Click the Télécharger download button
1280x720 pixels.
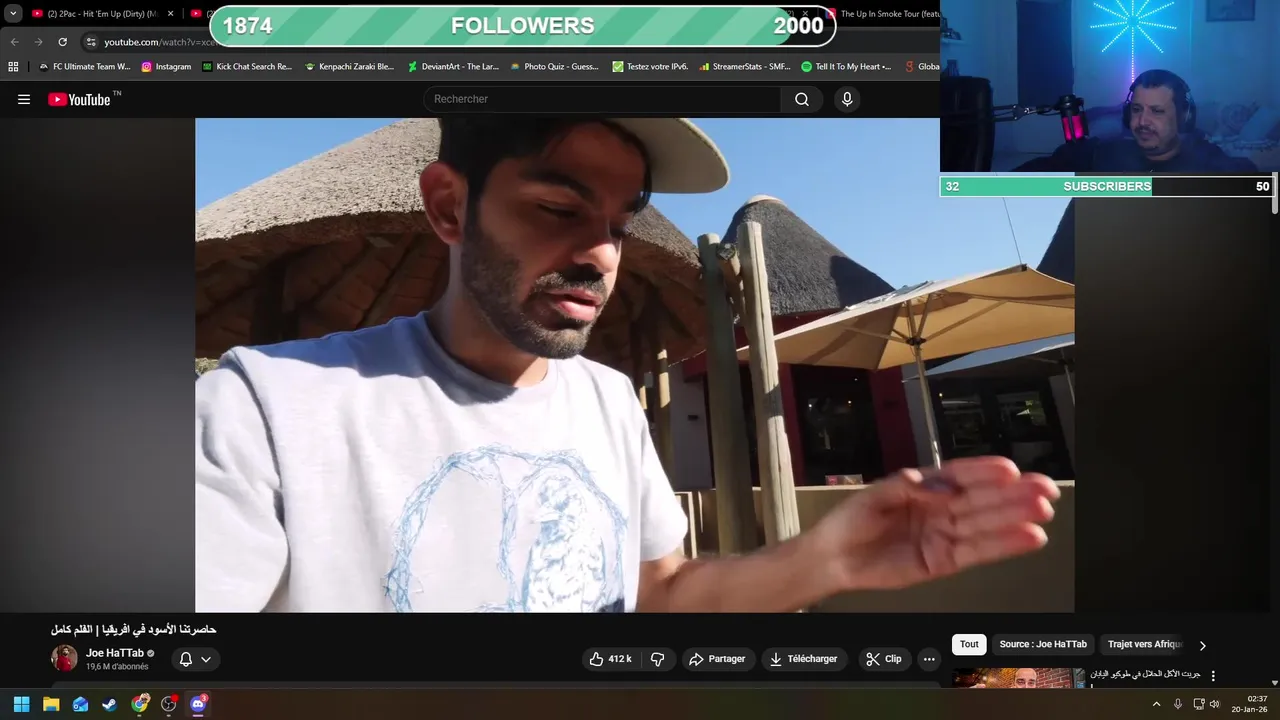(804, 659)
